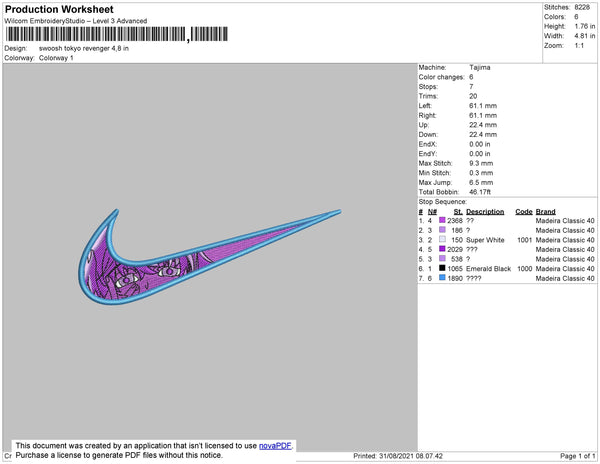The height and width of the screenshot is (464, 600).
Task: Click the purple swatch for stop 1
Action: coord(442,220)
